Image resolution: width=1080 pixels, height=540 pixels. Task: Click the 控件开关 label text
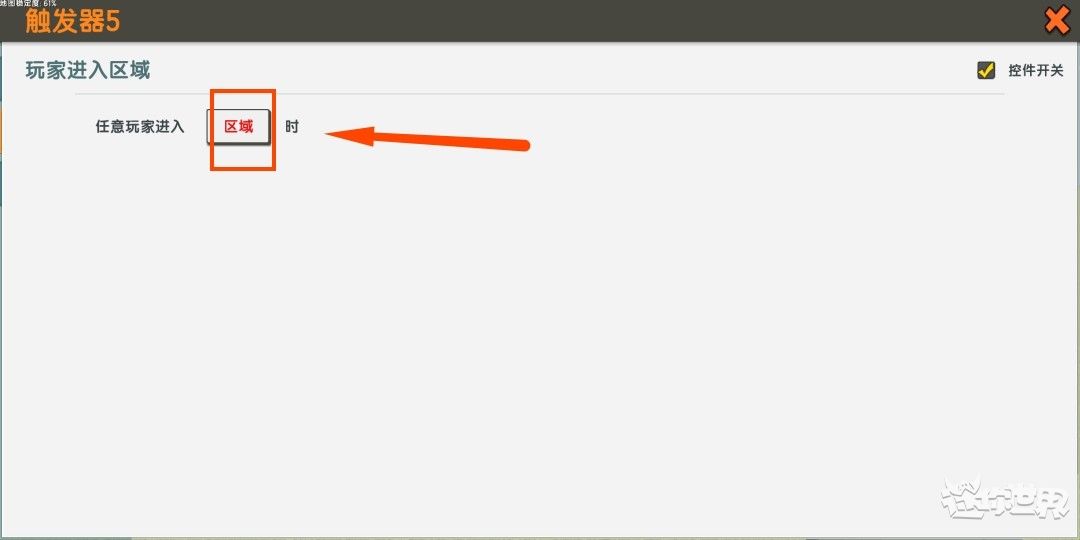click(1035, 70)
